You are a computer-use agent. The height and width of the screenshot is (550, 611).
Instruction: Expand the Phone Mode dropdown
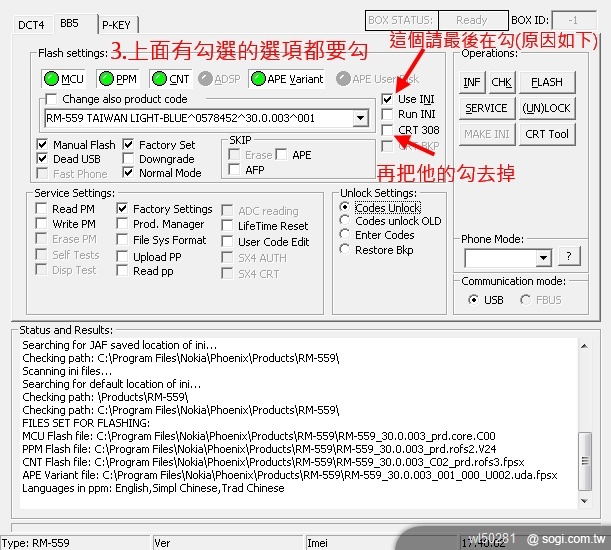[x=543, y=258]
